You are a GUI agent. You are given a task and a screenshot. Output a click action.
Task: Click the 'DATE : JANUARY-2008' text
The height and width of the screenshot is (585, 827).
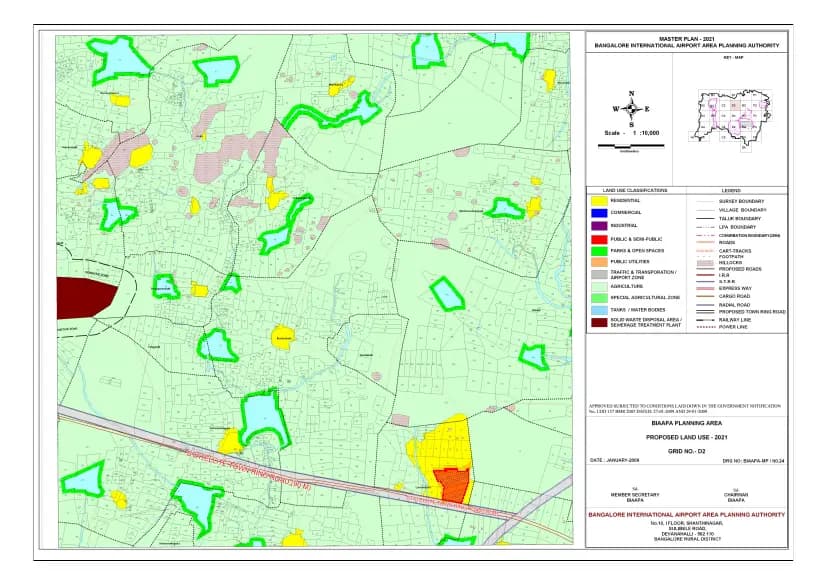click(x=614, y=461)
